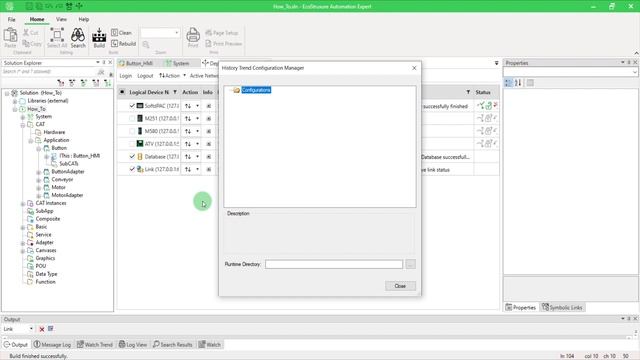The width and height of the screenshot is (640, 360).
Task: Uncheck the SoftdPAC device checkbox
Action: point(132,106)
